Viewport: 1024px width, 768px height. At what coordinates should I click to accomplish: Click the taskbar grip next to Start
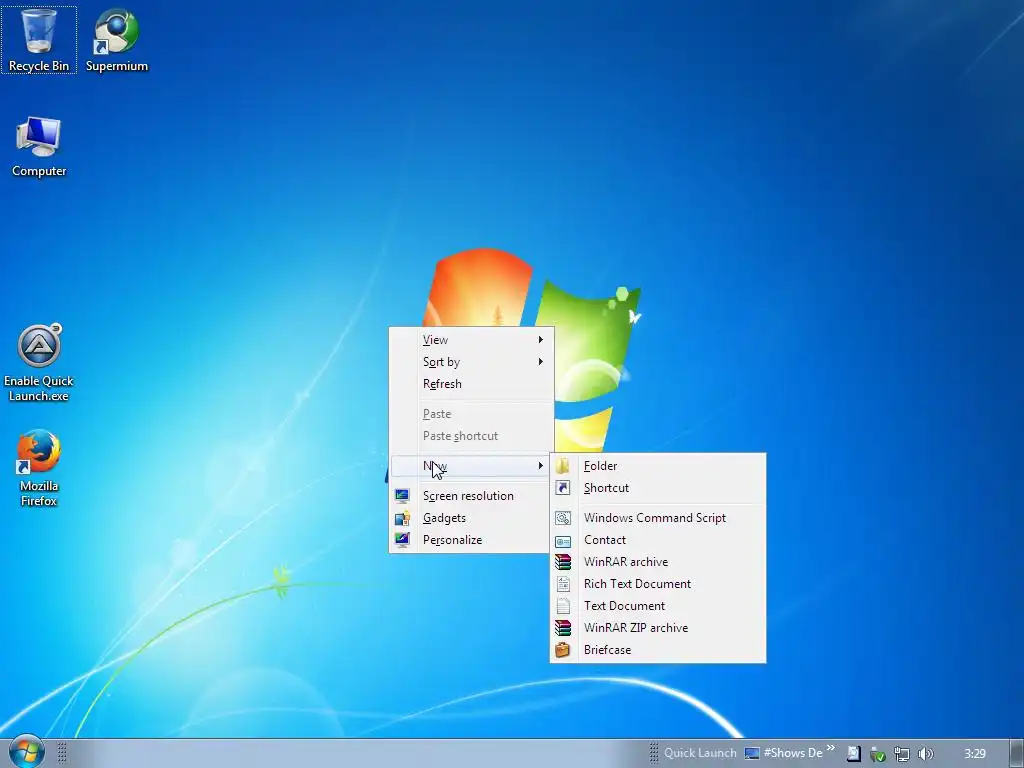coord(62,753)
